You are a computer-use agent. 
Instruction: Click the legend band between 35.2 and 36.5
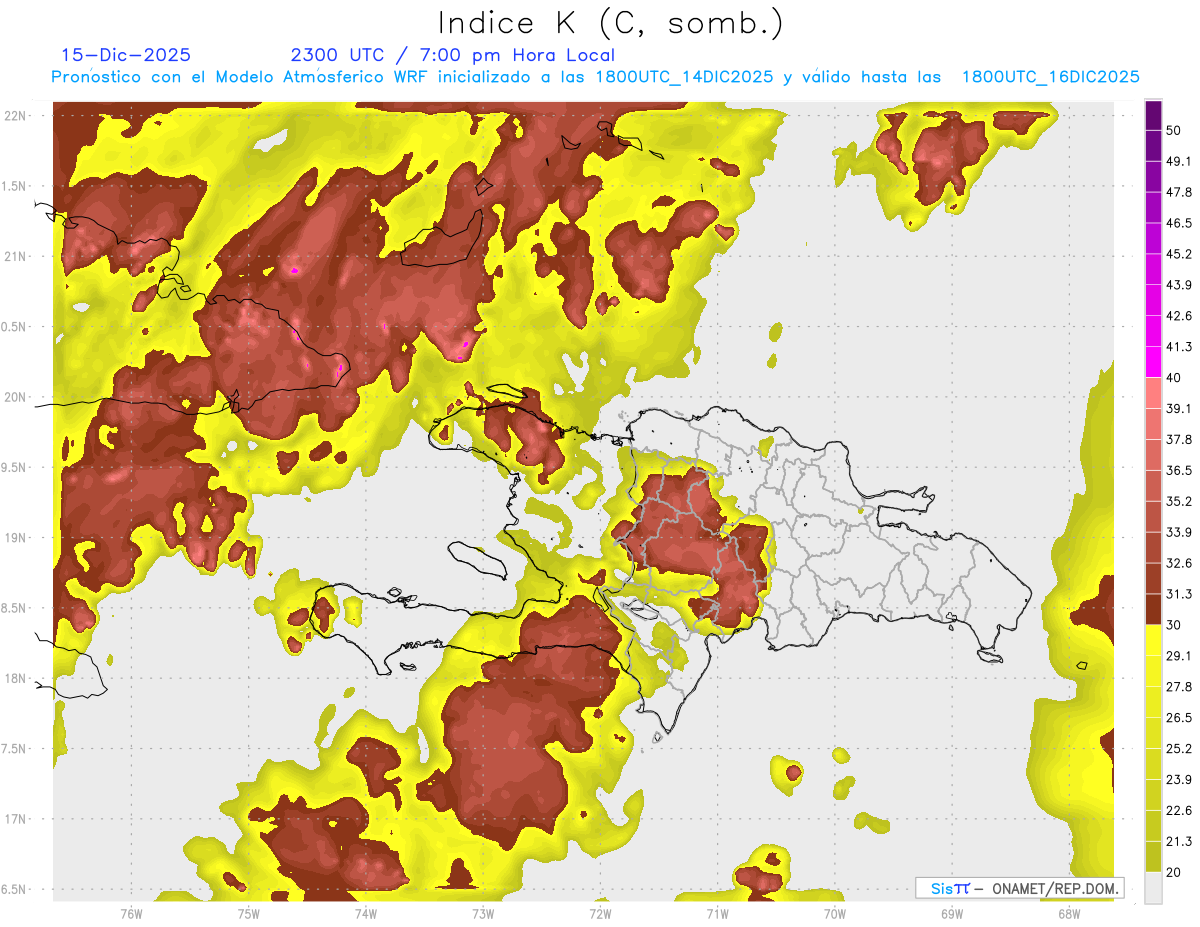click(1153, 485)
